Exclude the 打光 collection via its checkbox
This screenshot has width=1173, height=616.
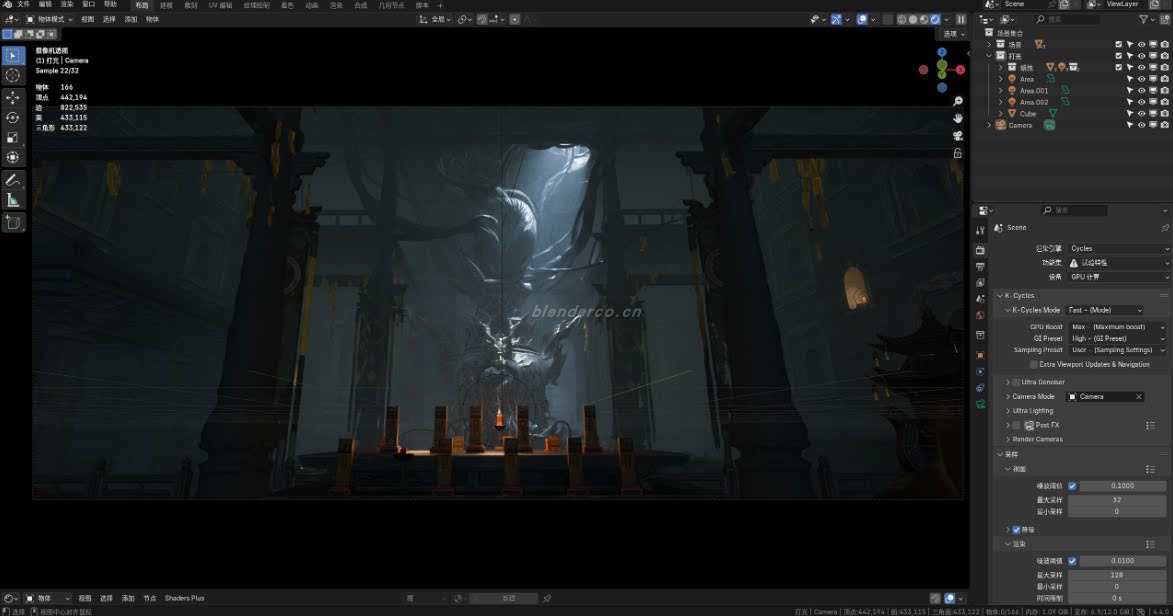click(1118, 56)
